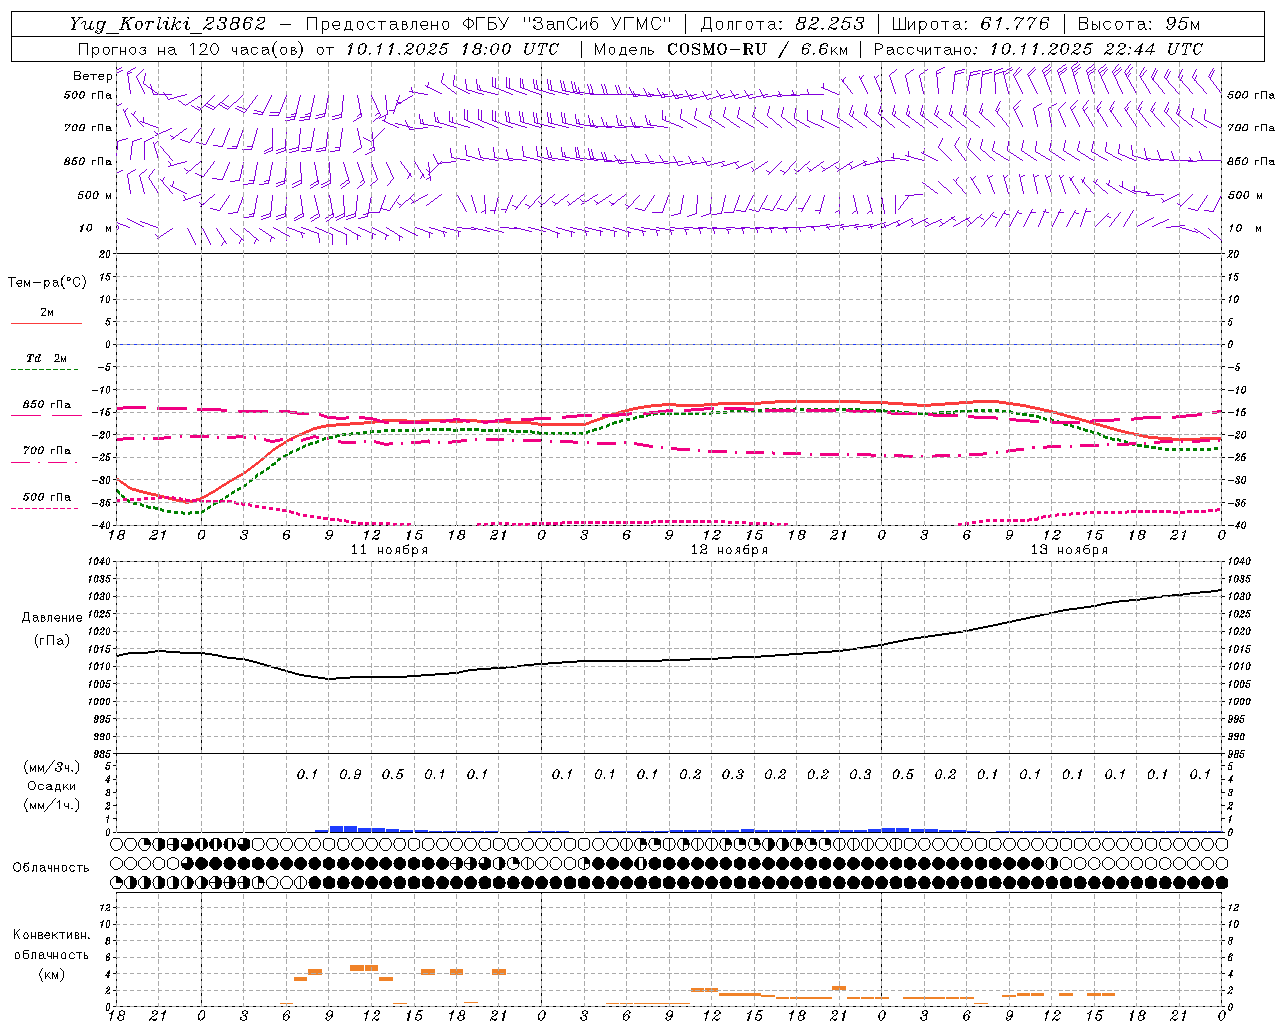Click the Облачность cloud cover label

[51, 867]
